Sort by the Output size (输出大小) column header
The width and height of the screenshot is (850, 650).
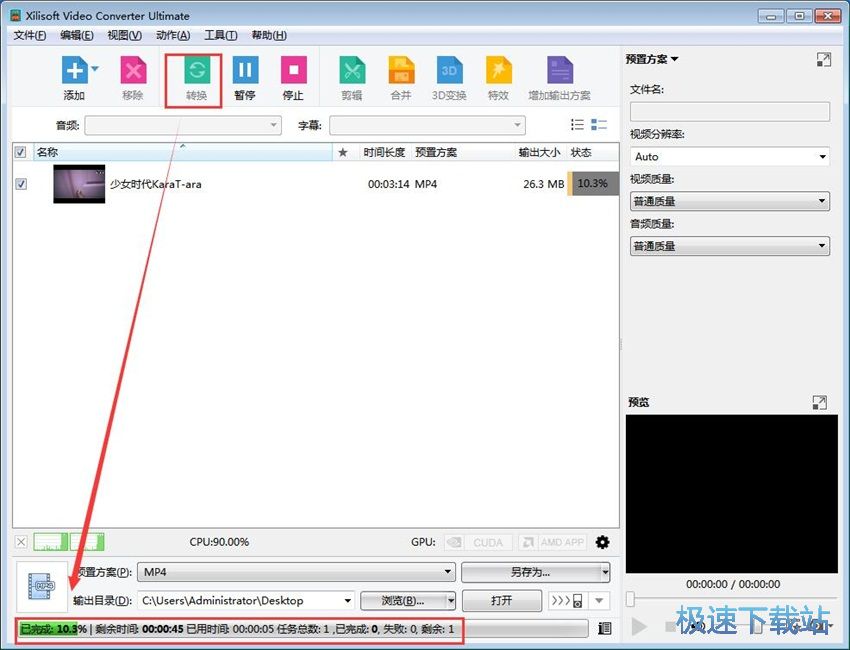[539, 152]
